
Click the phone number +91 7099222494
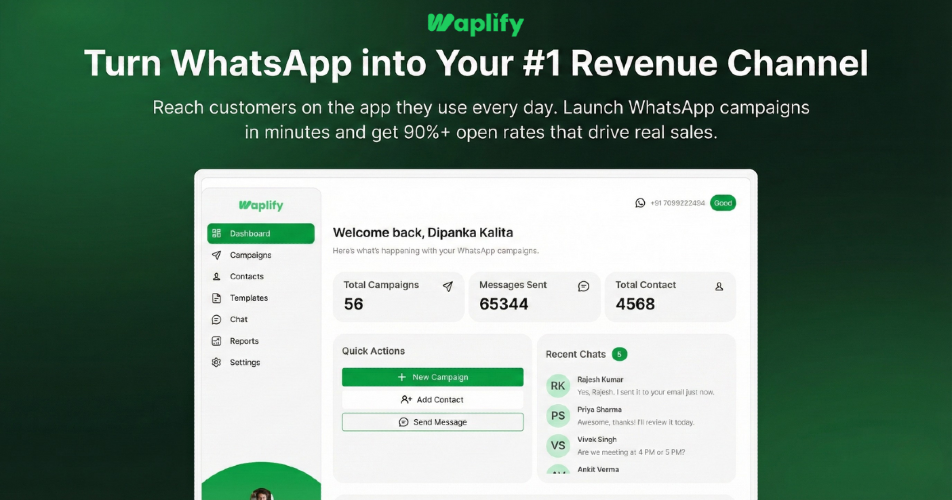(678, 203)
